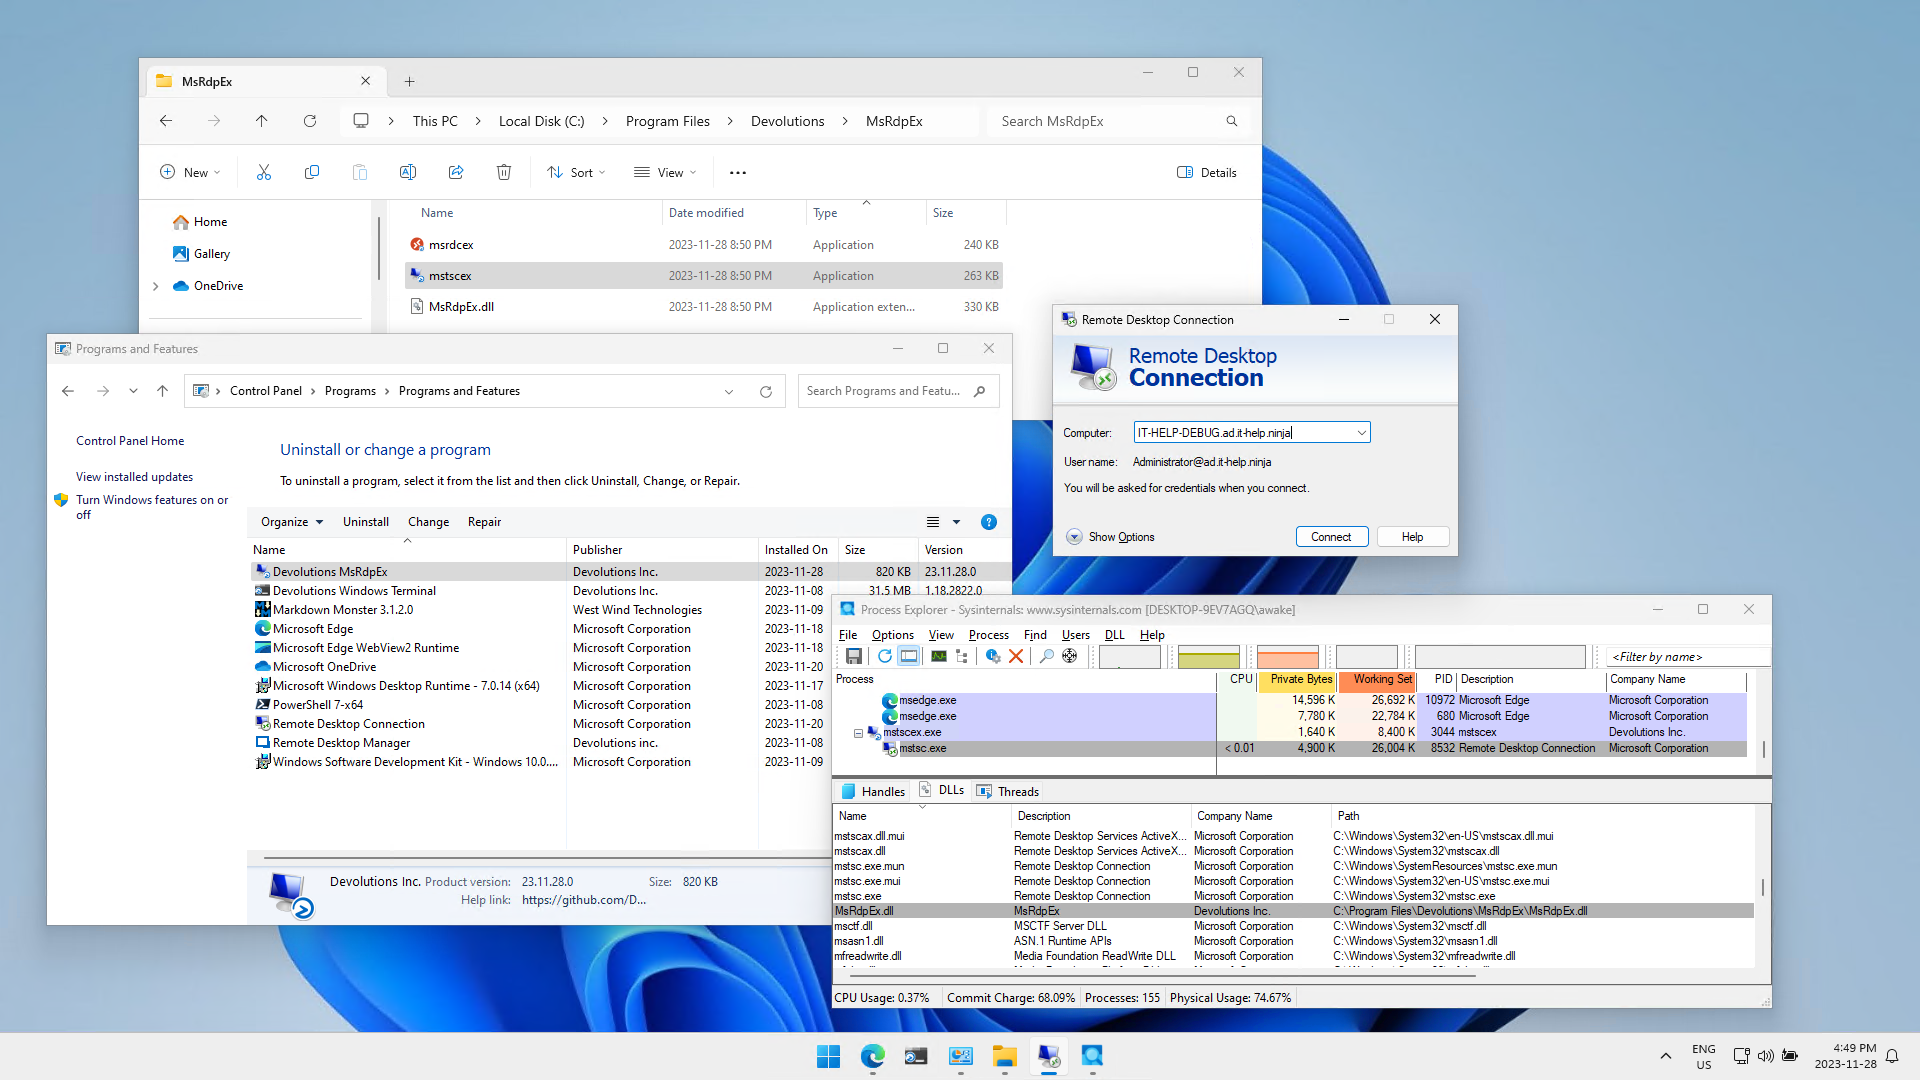Viewport: 1920px width, 1080px height.
Task: Click the Change button for selected program
Action: pos(429,521)
